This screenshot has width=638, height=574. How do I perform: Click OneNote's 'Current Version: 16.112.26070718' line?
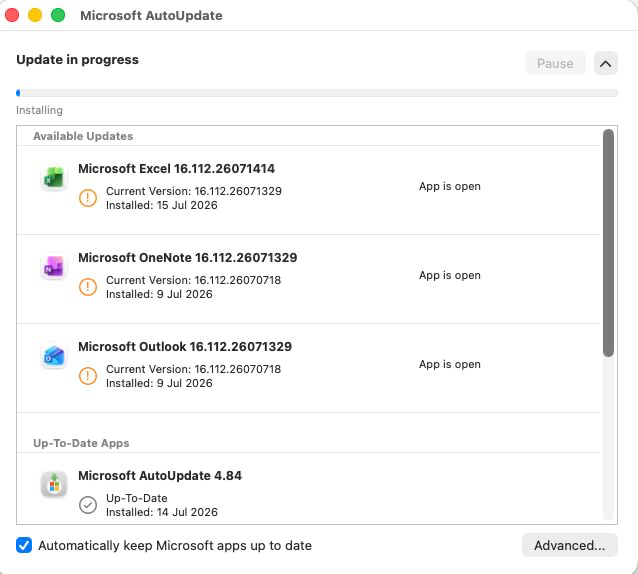[x=193, y=280]
